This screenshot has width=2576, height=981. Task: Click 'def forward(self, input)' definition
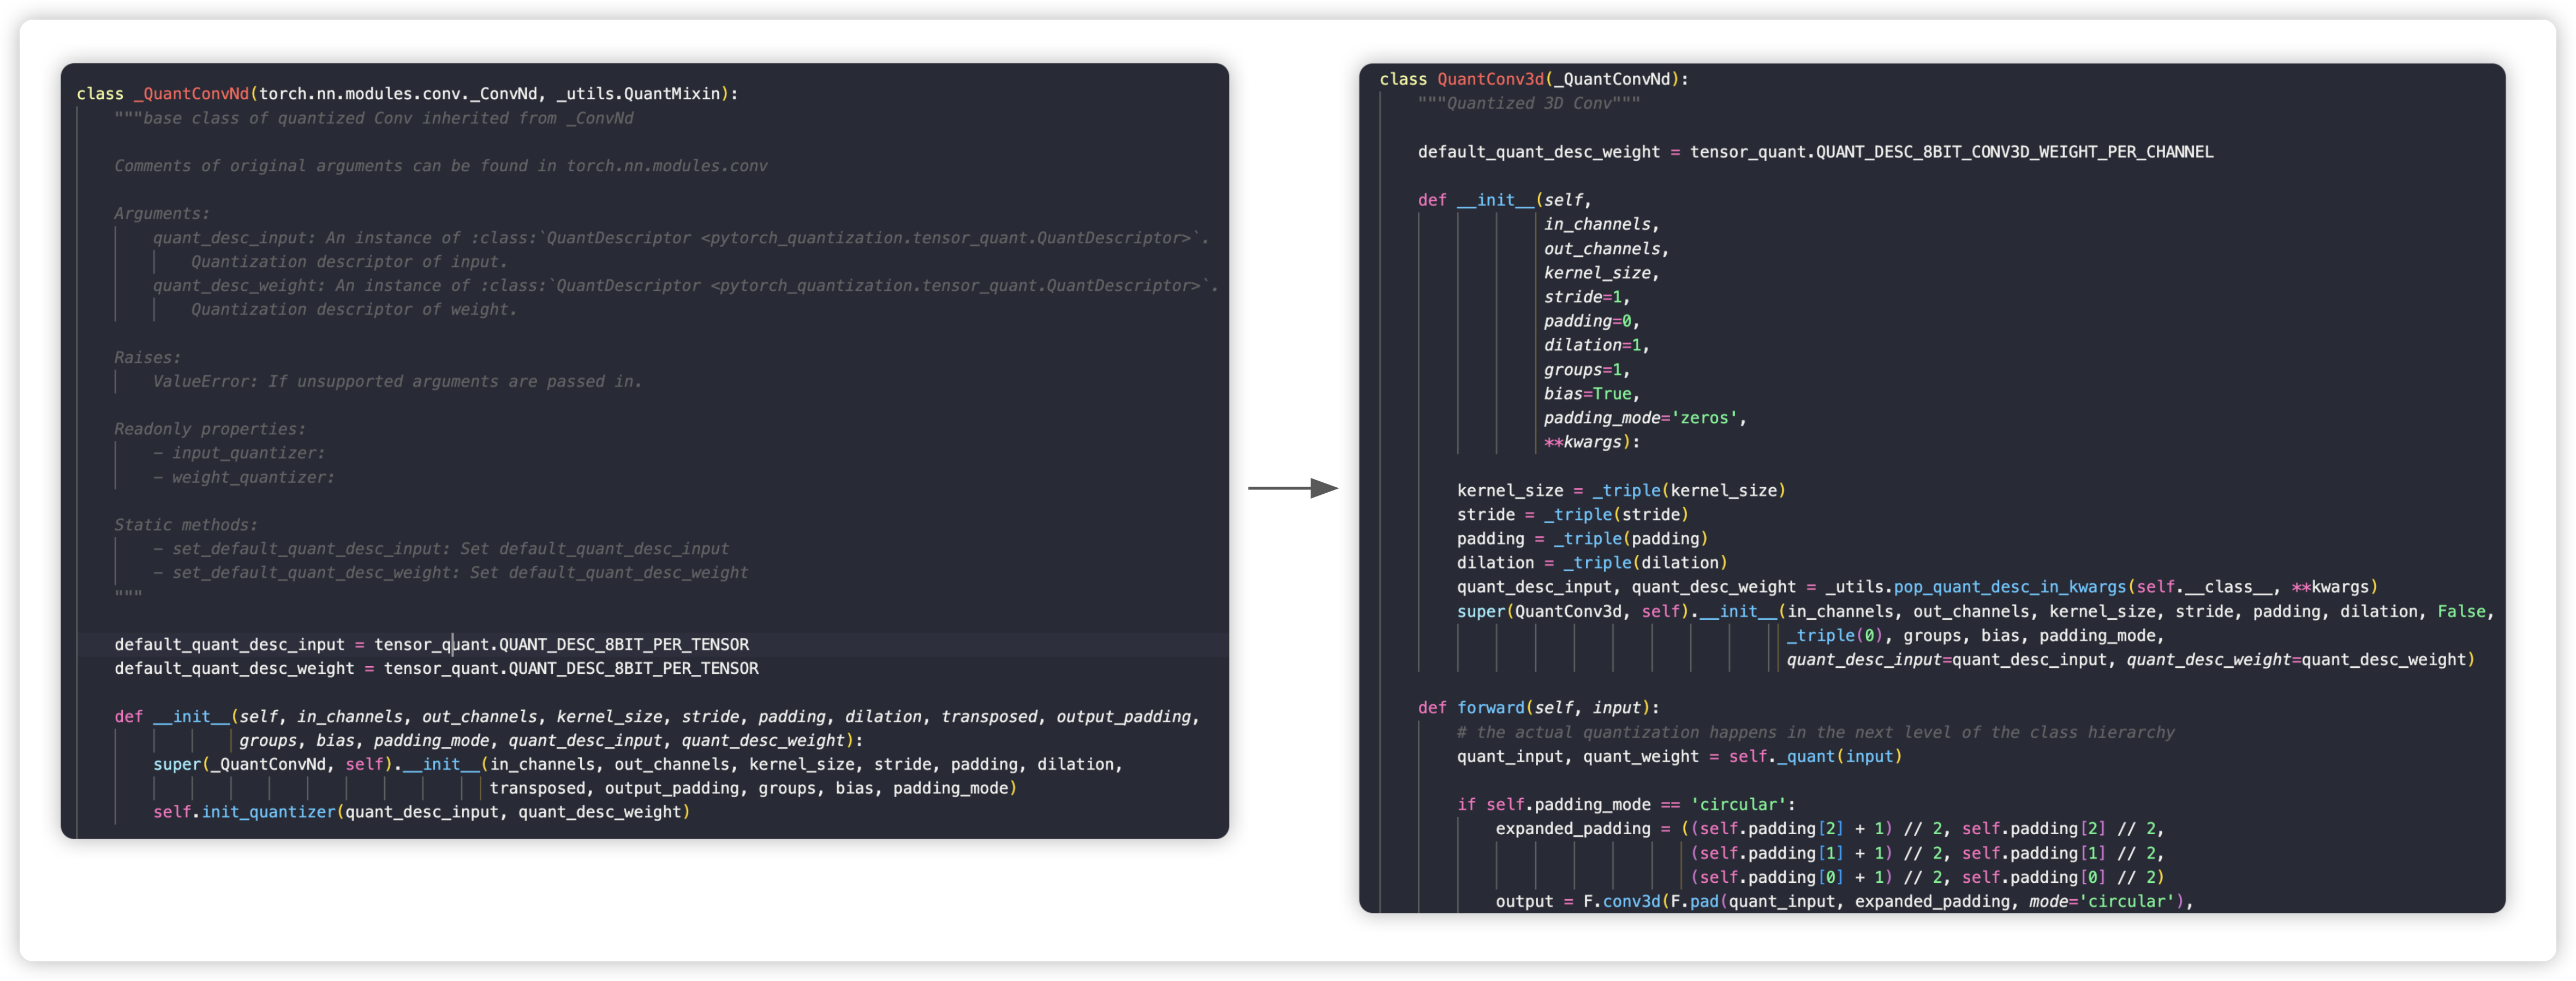[1539, 708]
